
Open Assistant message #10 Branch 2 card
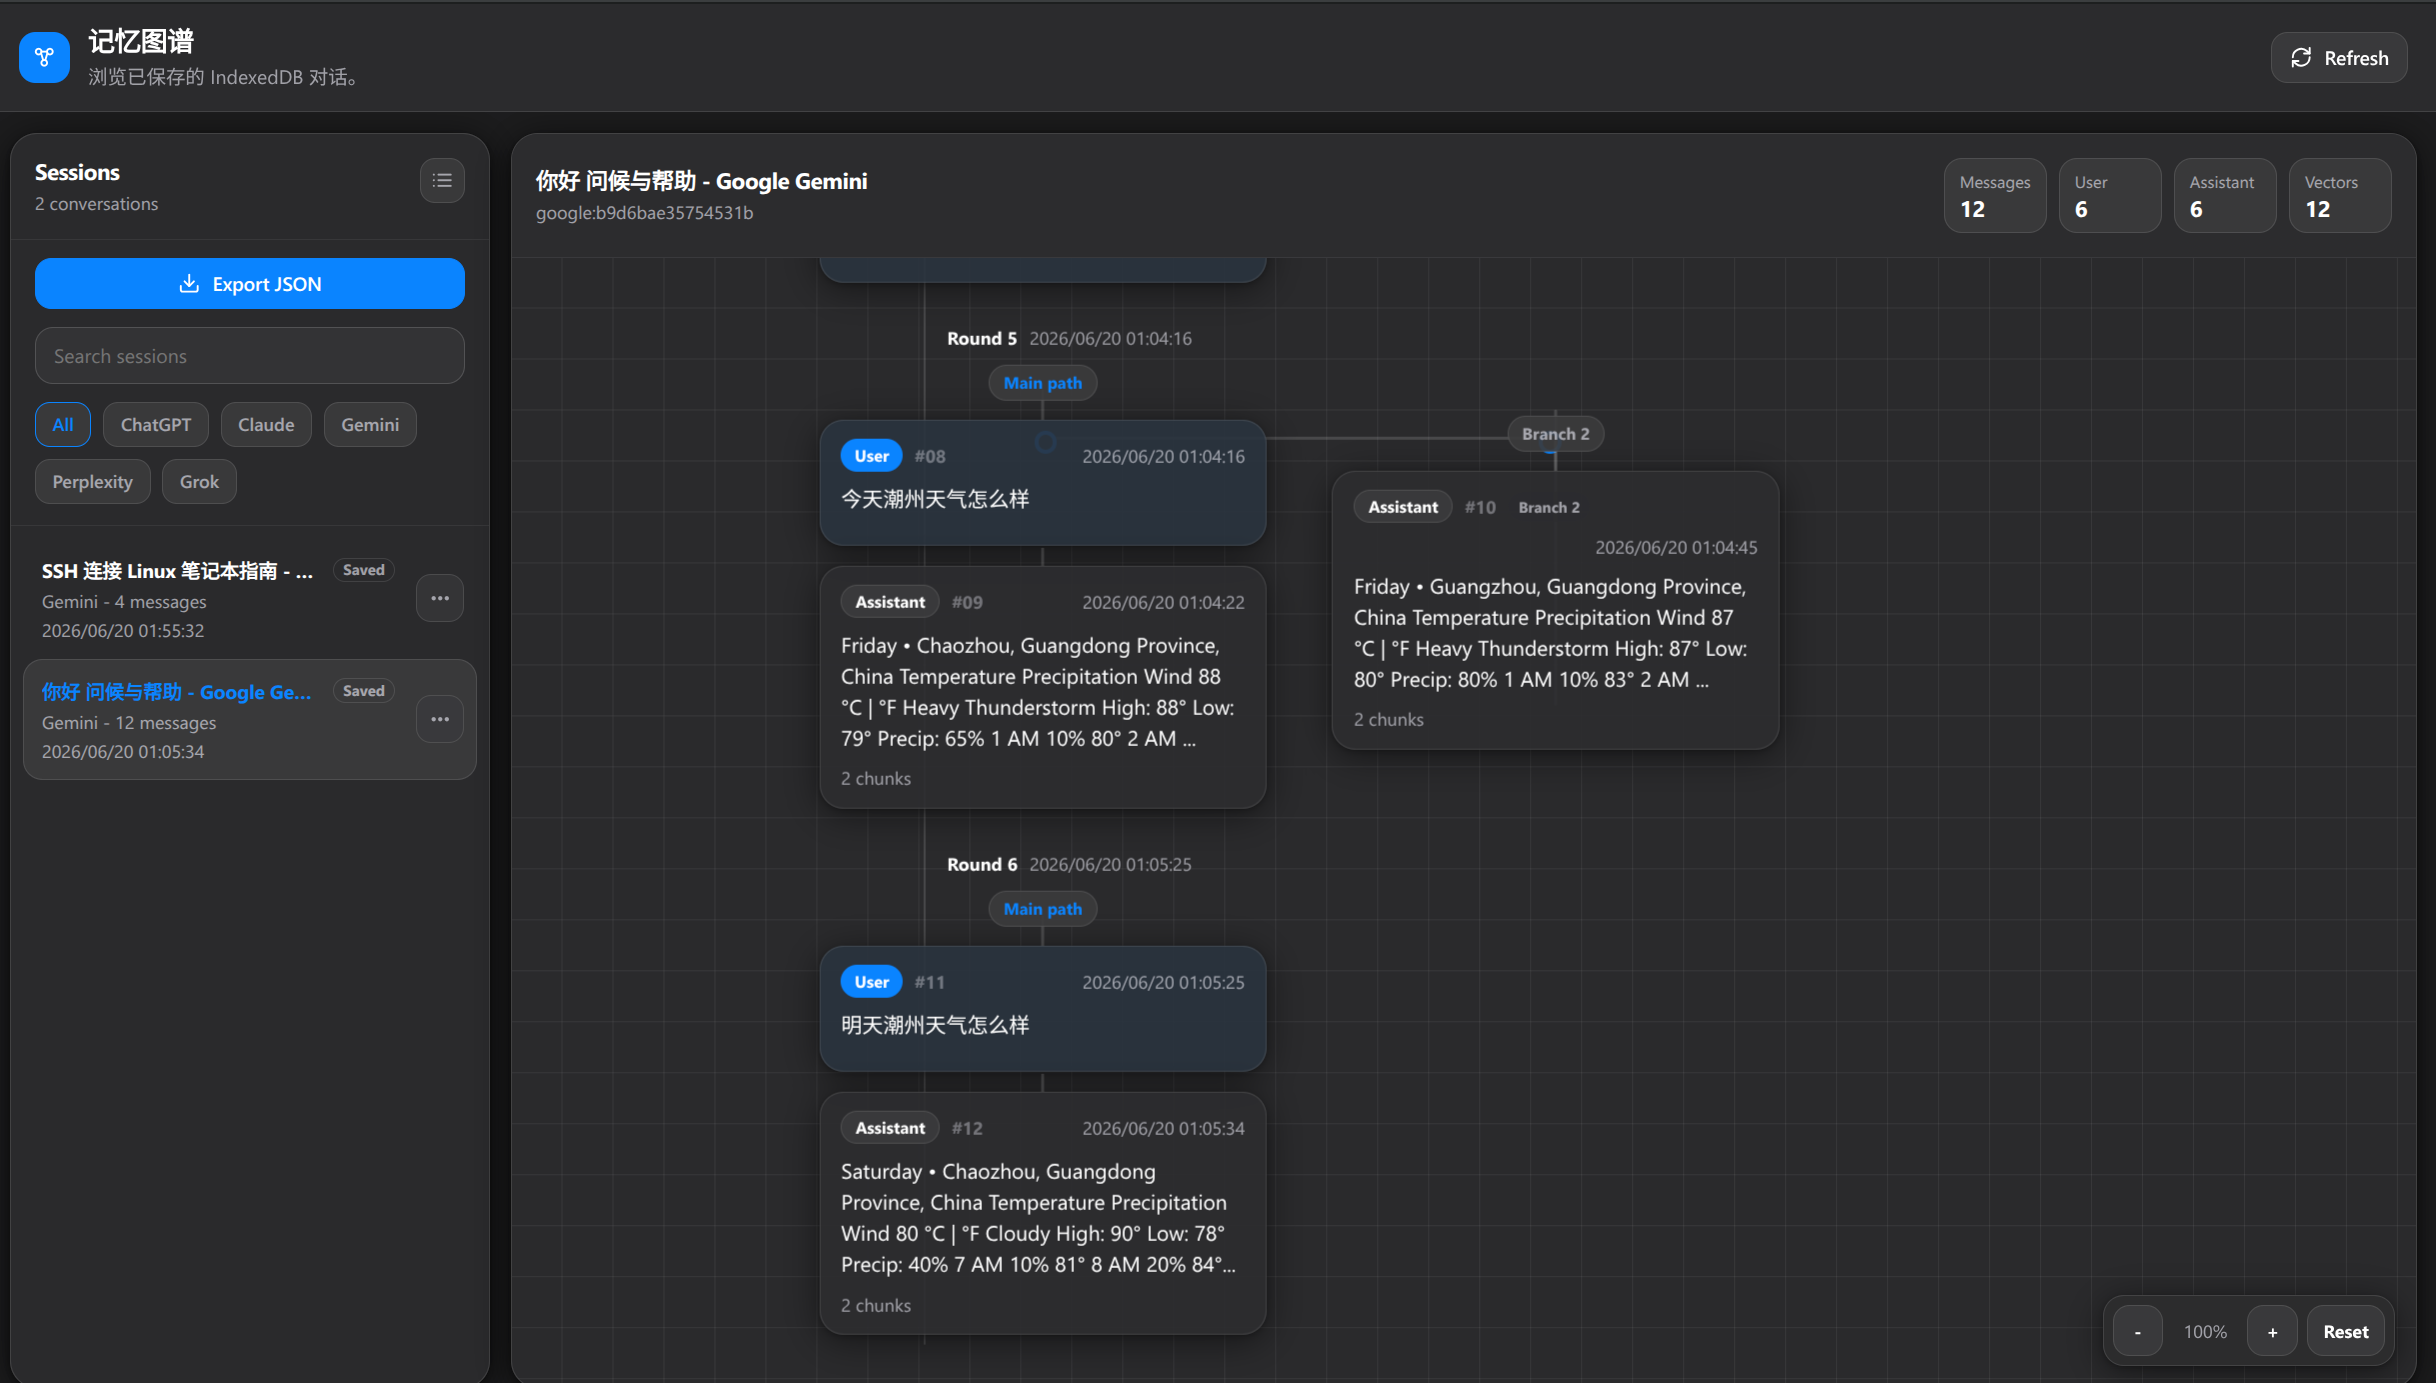coord(1555,610)
